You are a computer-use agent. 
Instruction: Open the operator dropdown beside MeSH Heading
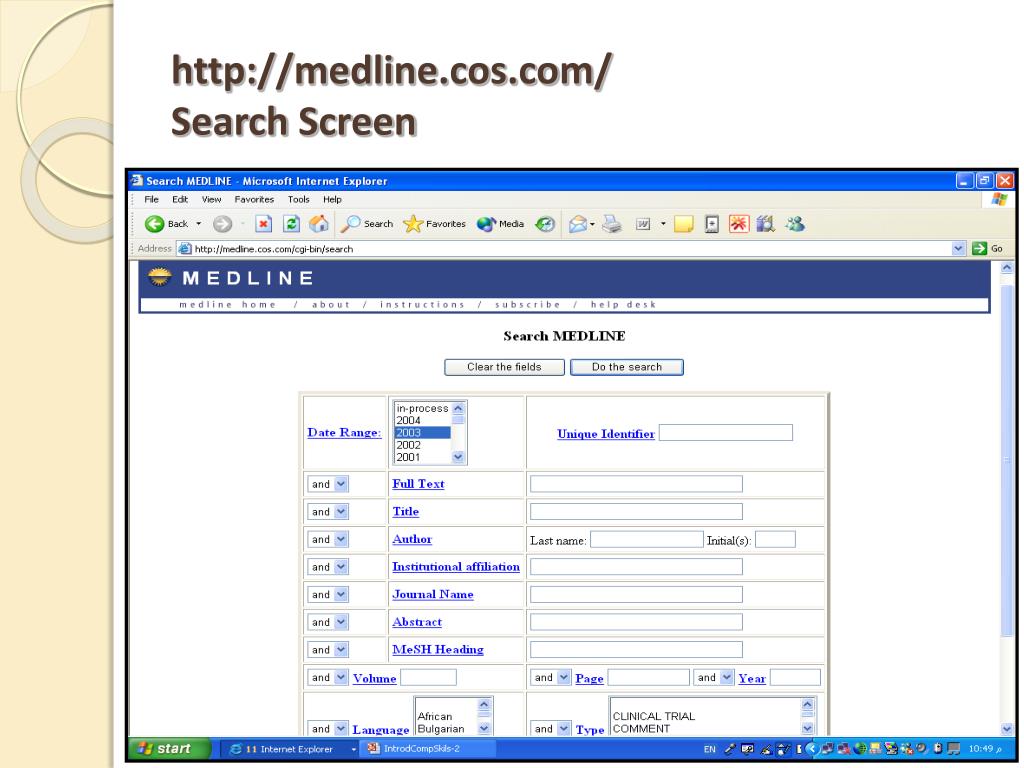coord(328,649)
